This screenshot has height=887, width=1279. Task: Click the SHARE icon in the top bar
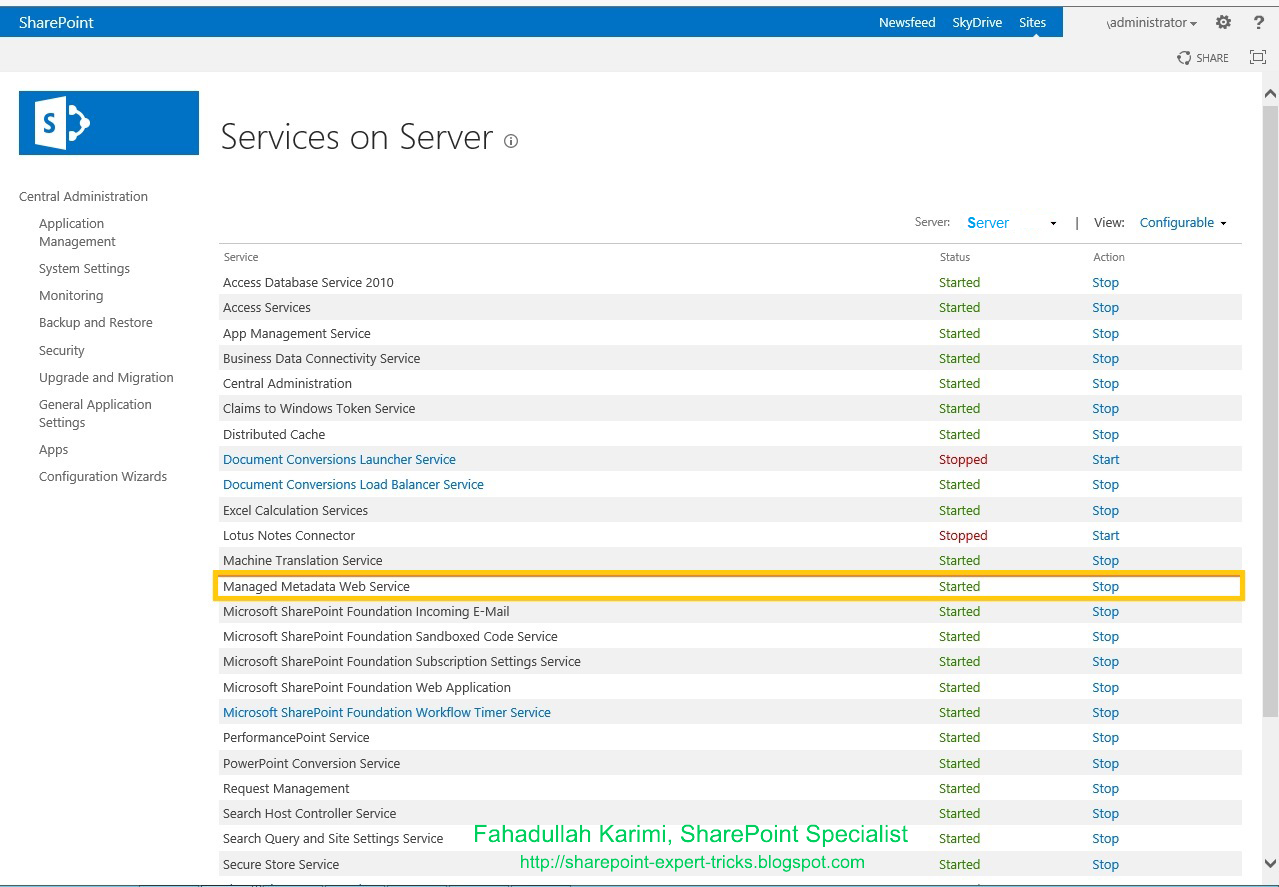[x=1202, y=57]
